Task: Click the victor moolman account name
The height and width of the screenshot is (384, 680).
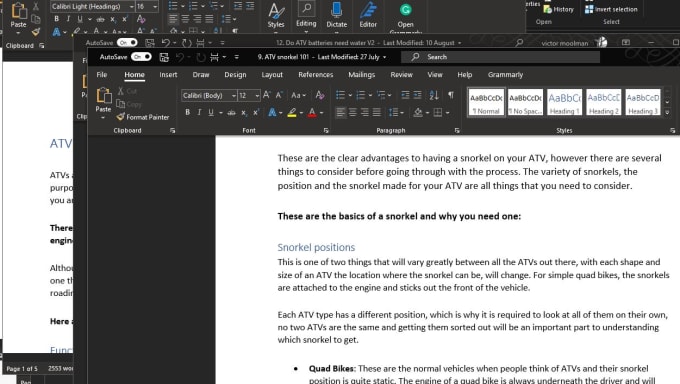Action: coord(565,43)
